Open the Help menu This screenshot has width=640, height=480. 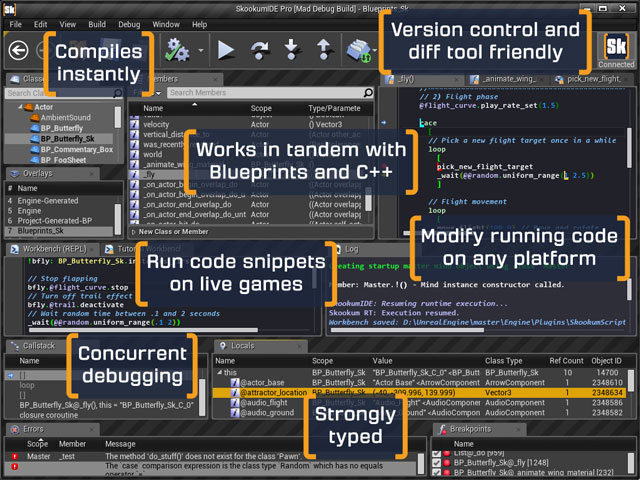[200, 24]
